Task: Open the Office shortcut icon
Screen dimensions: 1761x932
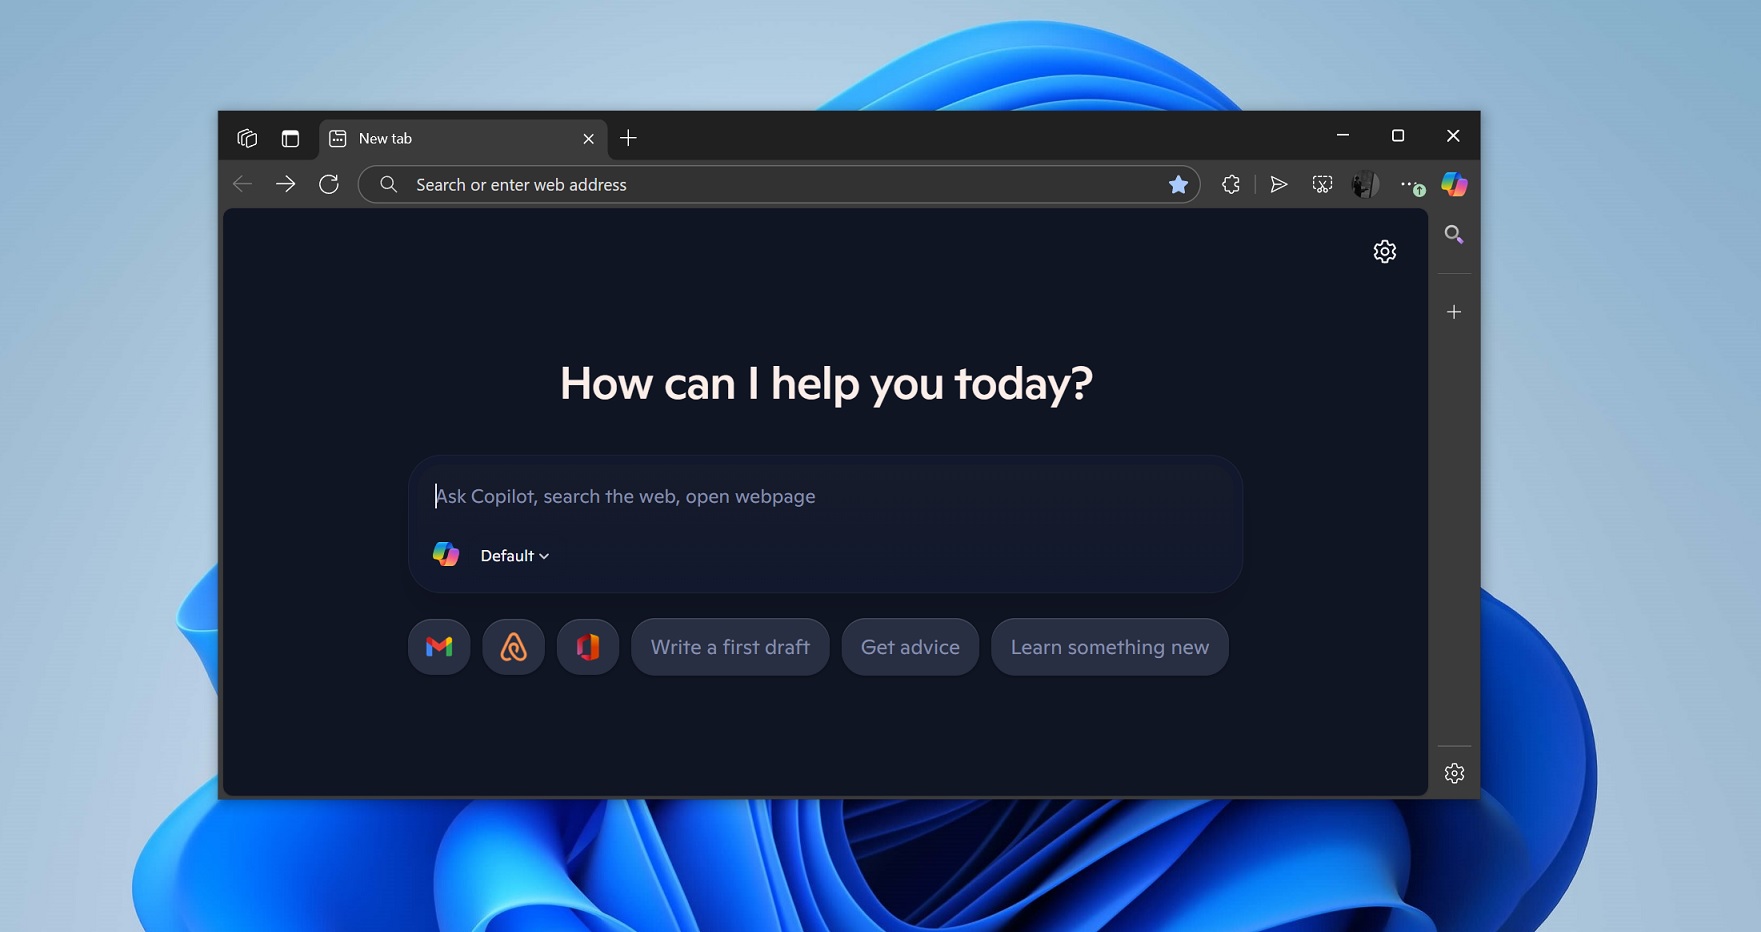Action: [587, 647]
